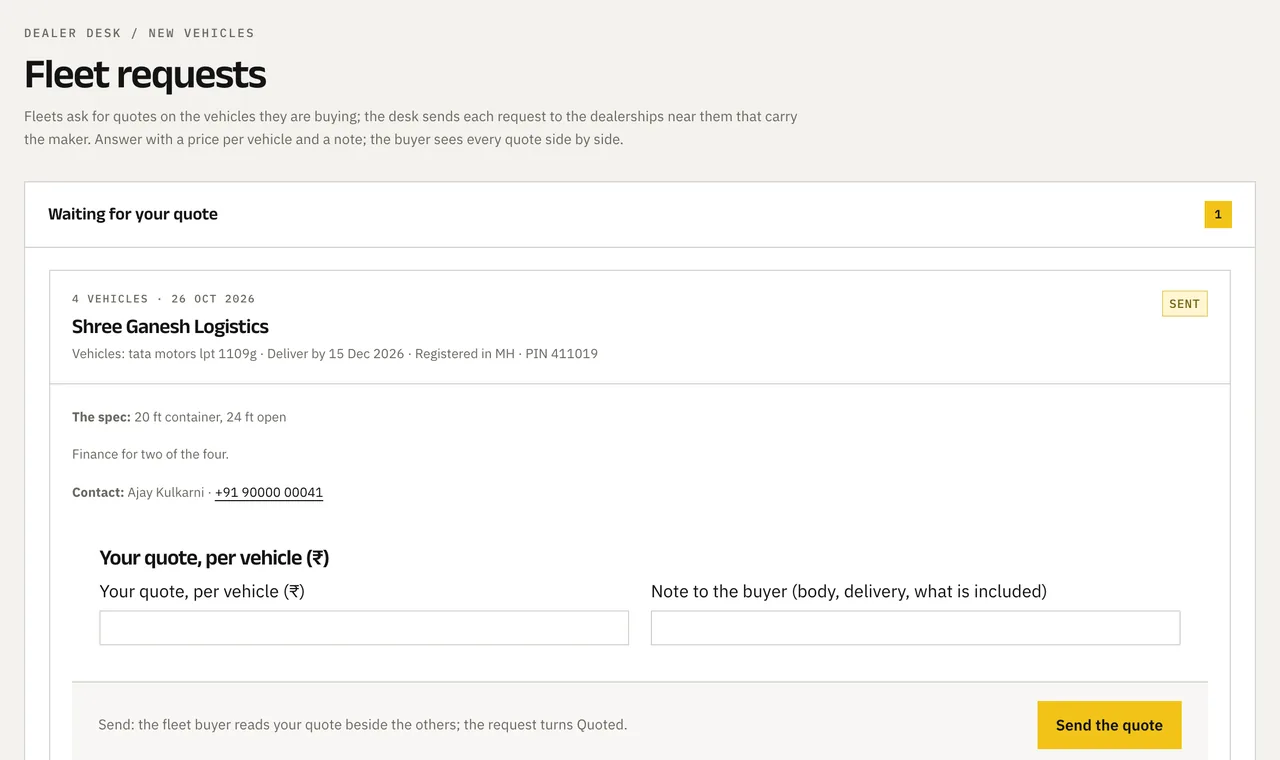1280x760 pixels.
Task: Click the Send explanation about request turning Quoted
Action: tap(363, 725)
